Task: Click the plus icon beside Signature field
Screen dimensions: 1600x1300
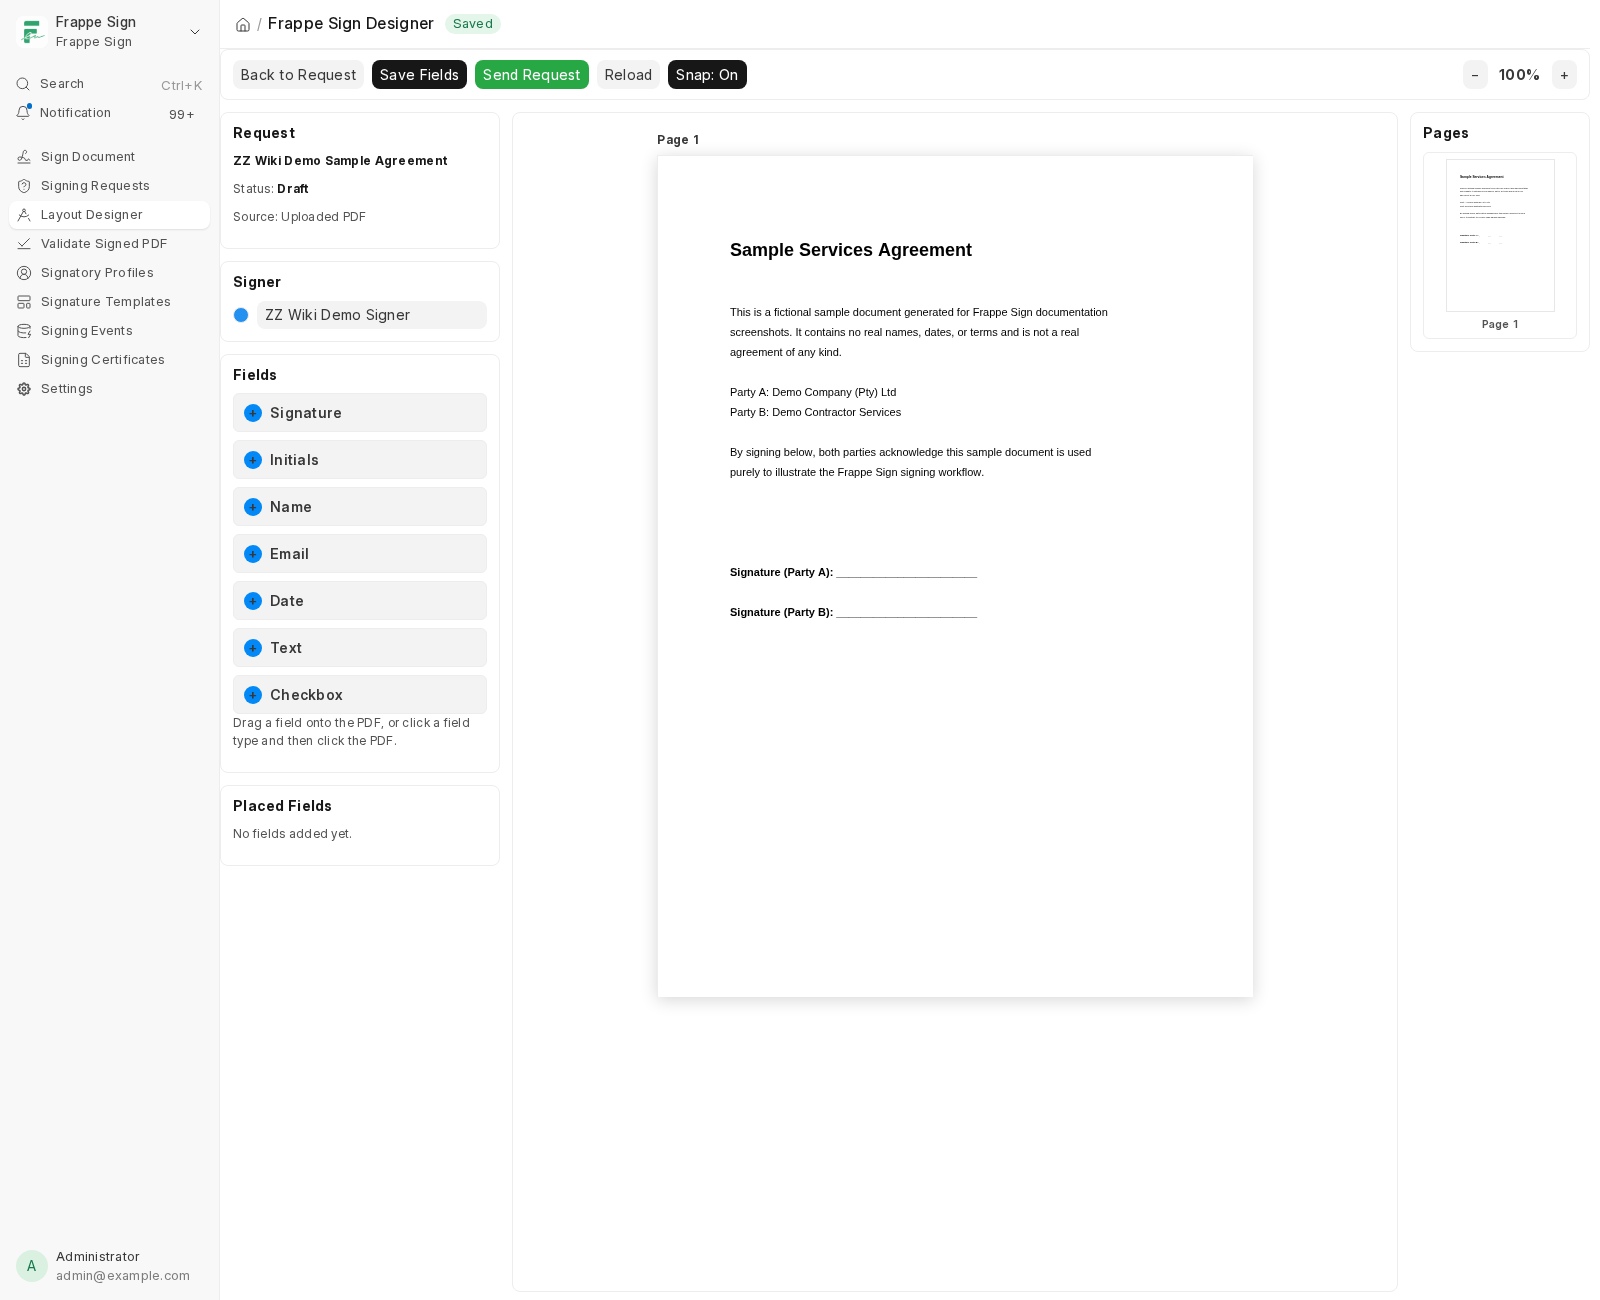Action: pos(253,413)
